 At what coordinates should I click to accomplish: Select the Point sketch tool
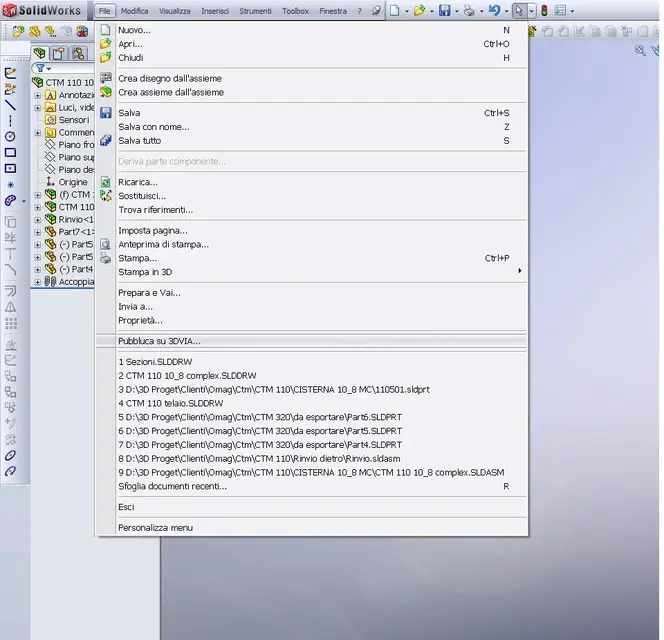(x=10, y=185)
